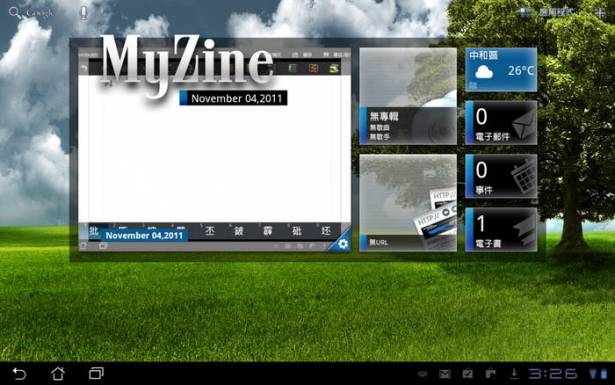Open the November 04,2011 photo in MyZine

click(x=214, y=149)
